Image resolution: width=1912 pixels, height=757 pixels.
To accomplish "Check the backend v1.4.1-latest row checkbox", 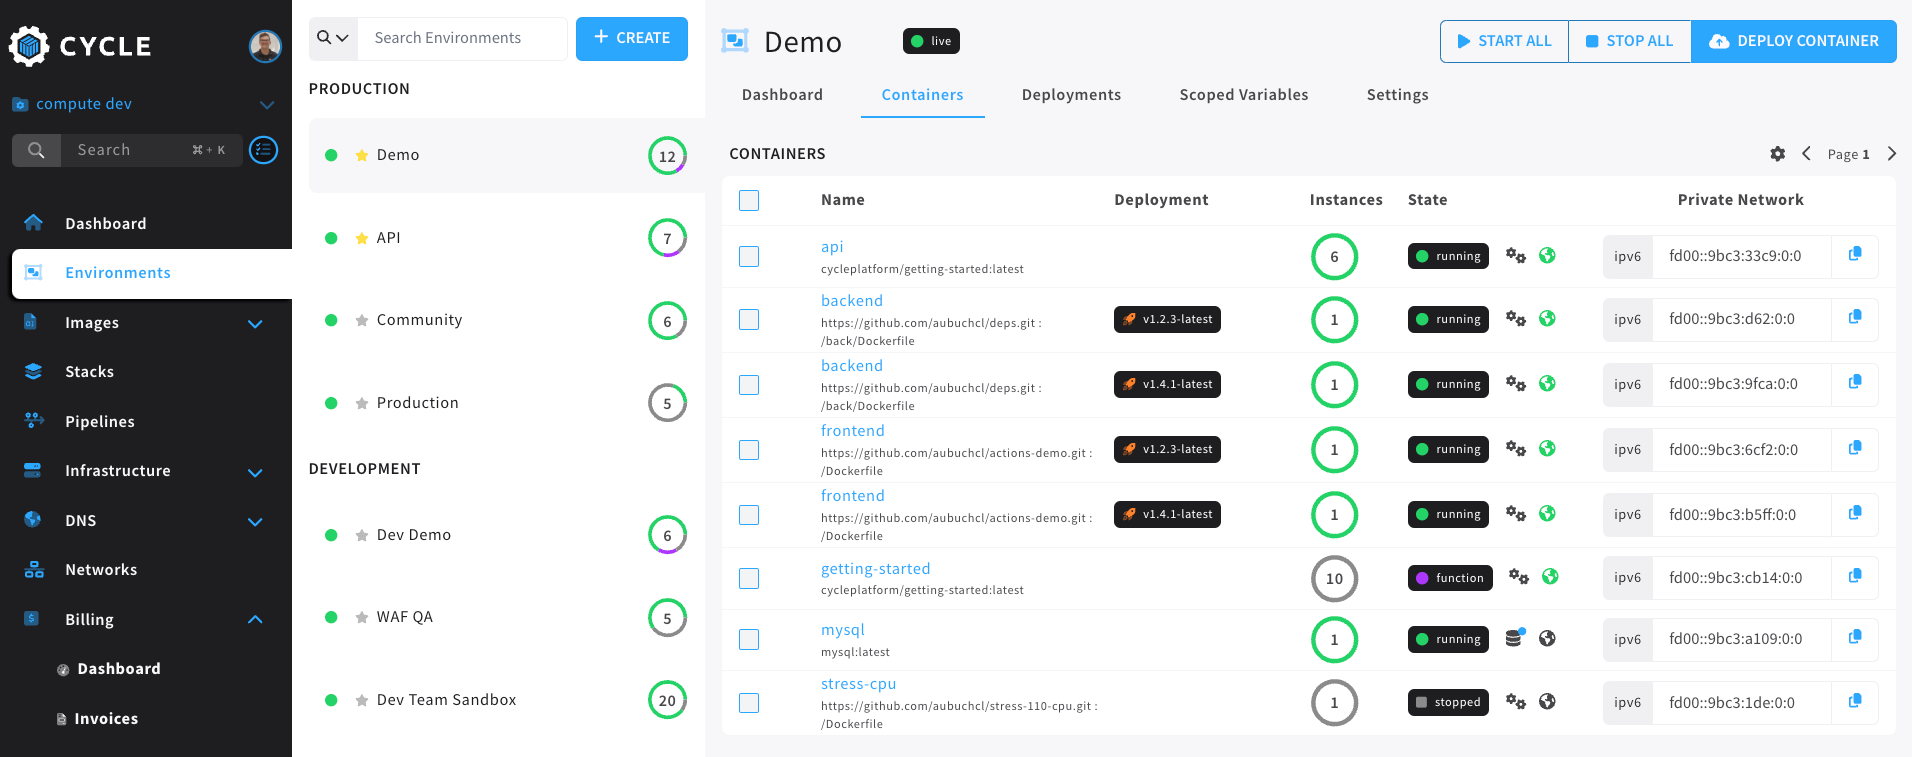I will (x=749, y=385).
